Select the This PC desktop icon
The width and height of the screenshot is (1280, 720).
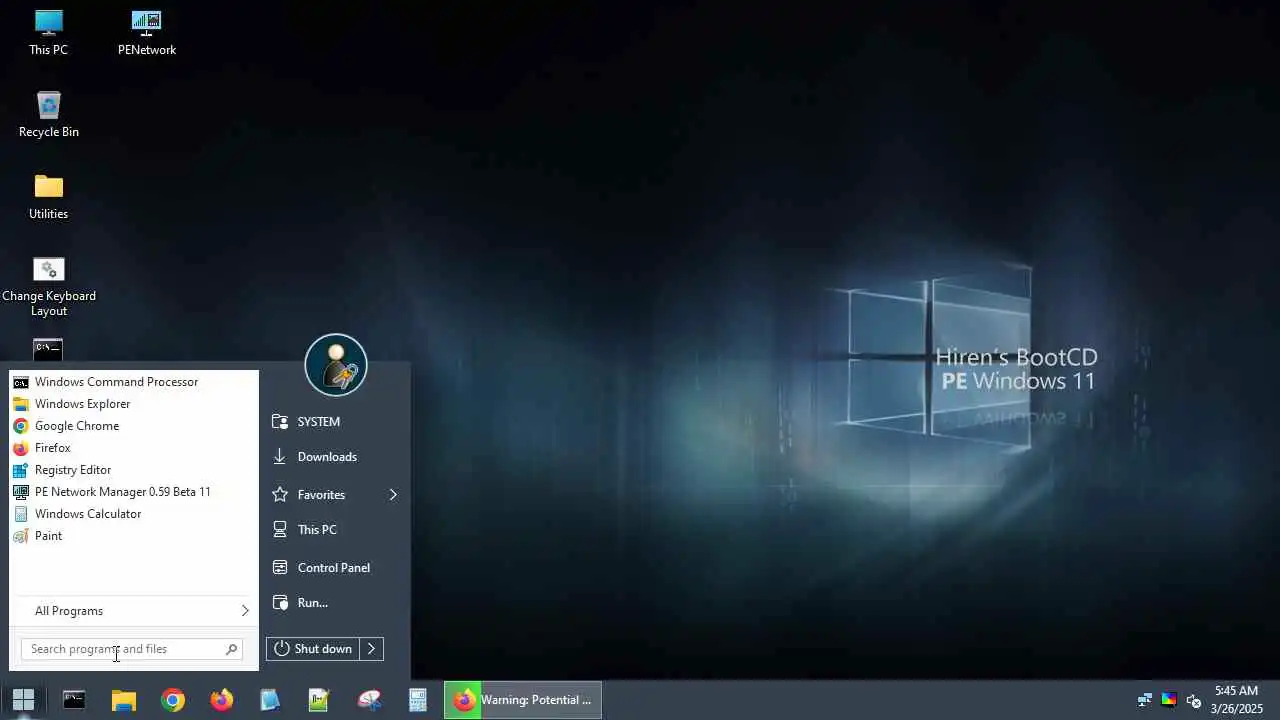click(48, 33)
